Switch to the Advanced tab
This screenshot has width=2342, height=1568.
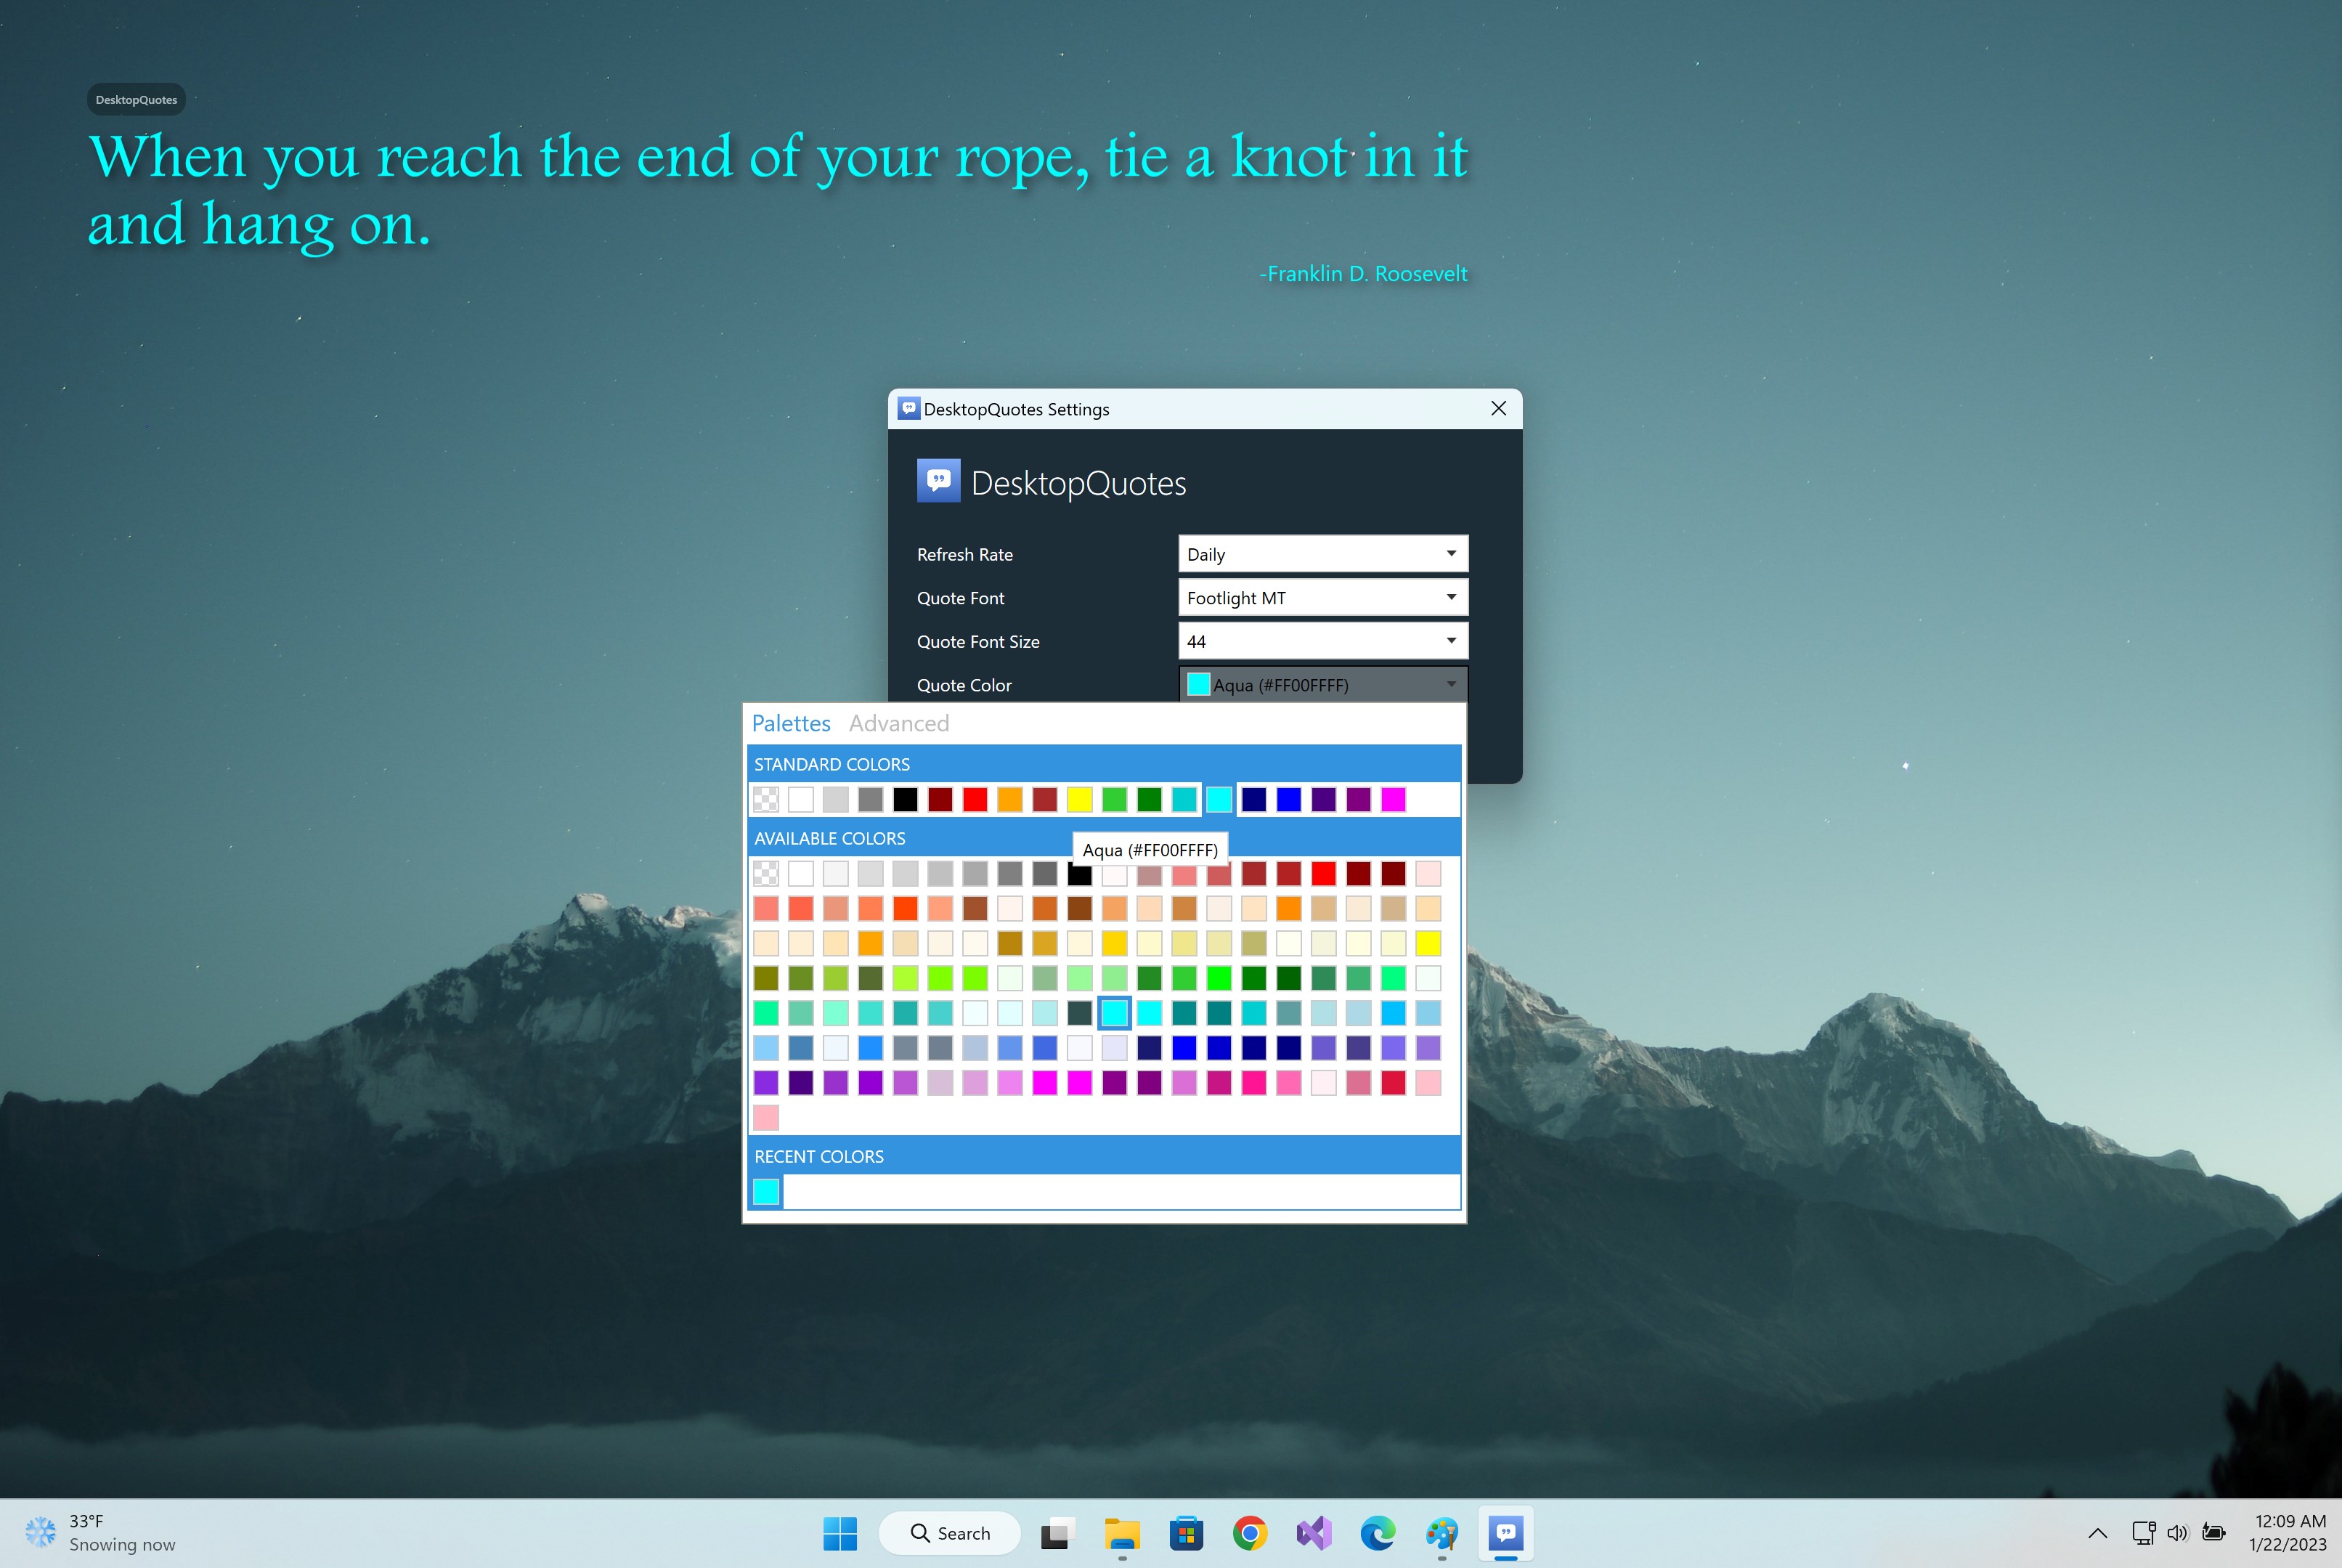(x=899, y=723)
